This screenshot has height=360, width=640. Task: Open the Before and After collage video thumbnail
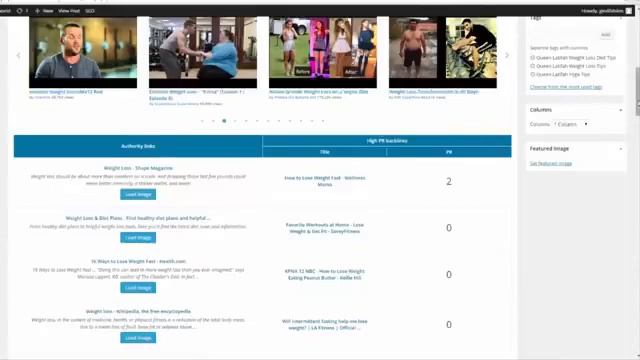click(x=323, y=52)
